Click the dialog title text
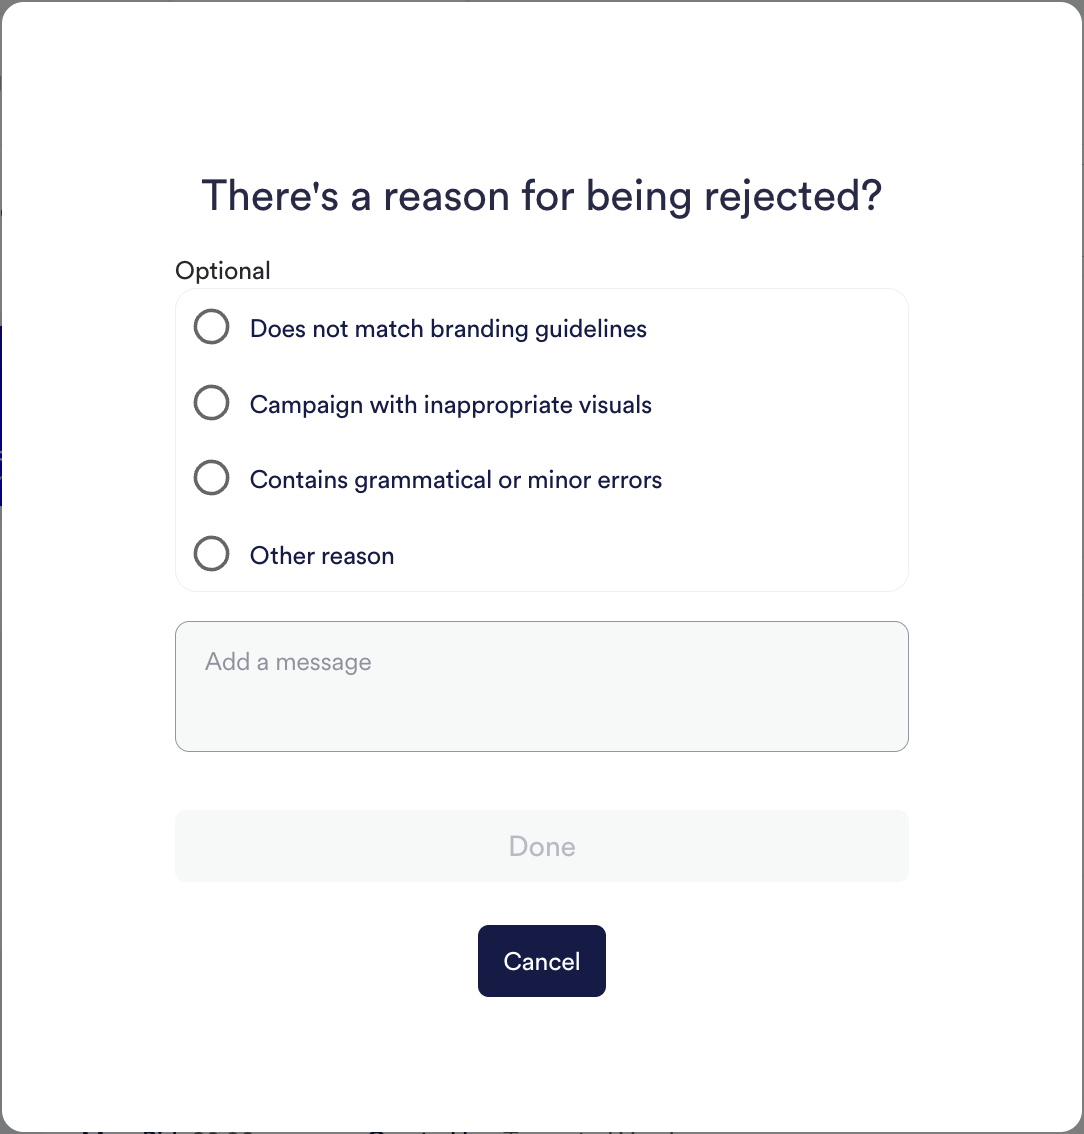 click(541, 196)
